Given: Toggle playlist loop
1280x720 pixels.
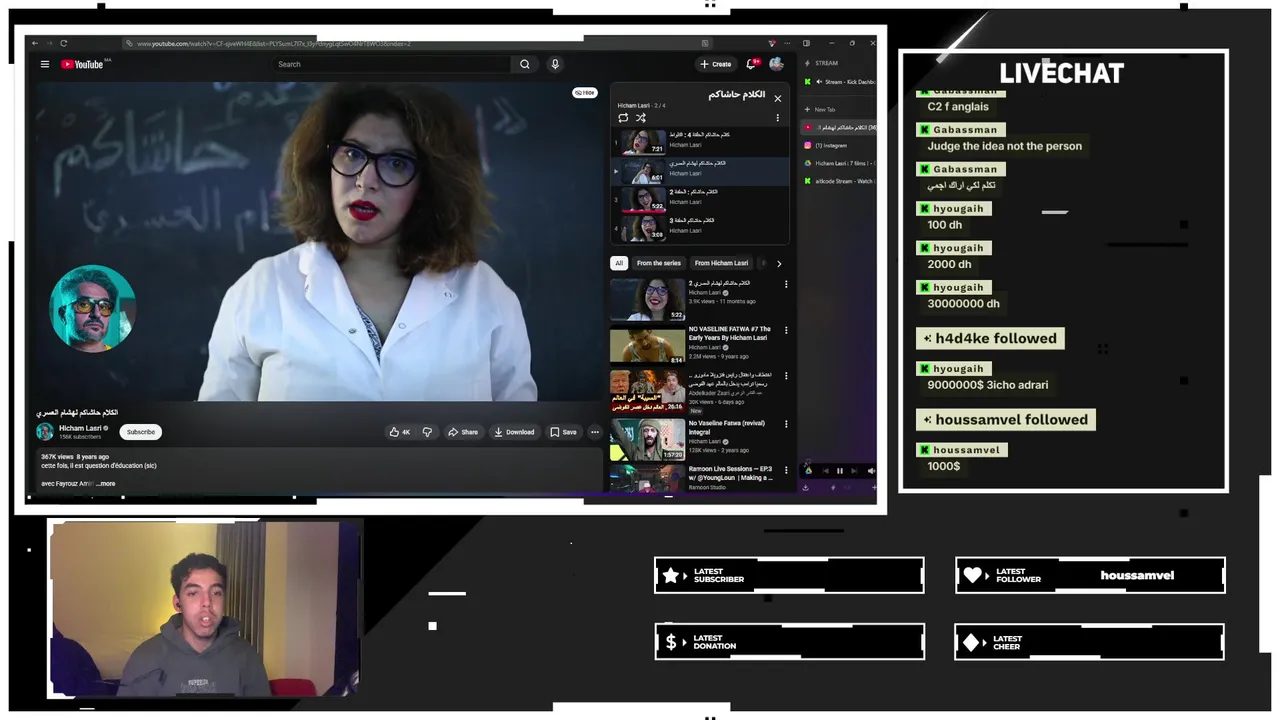Looking at the screenshot, I should pyautogui.click(x=623, y=118).
